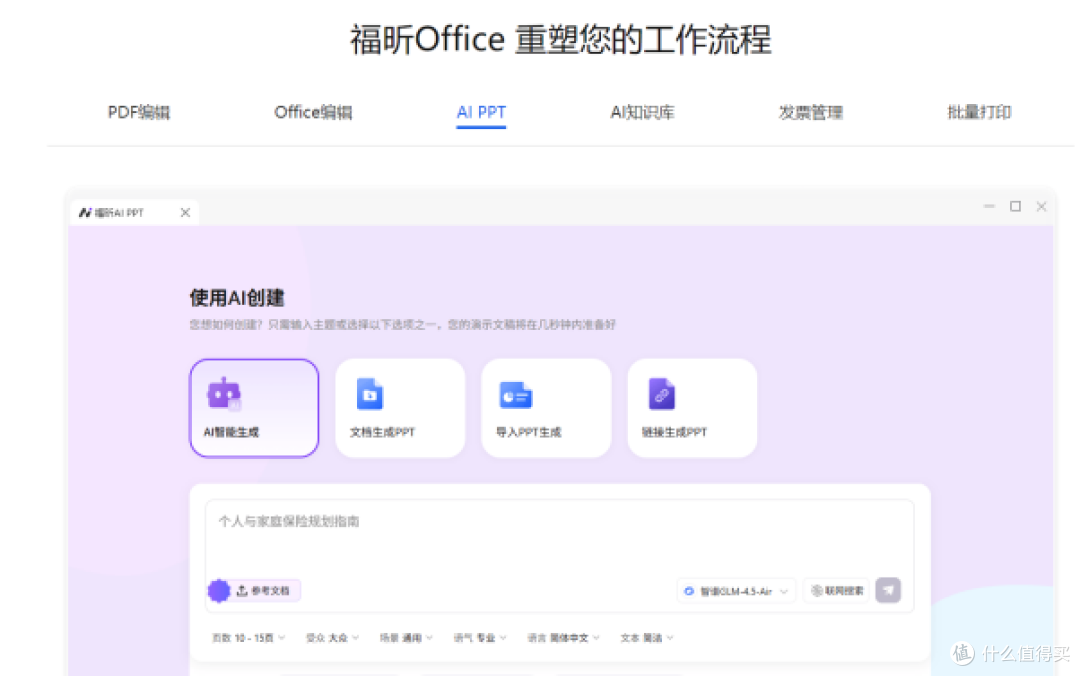The image size is (1080, 676).
Task: Click the 链接生成PPT link icon
Action: coord(662,394)
